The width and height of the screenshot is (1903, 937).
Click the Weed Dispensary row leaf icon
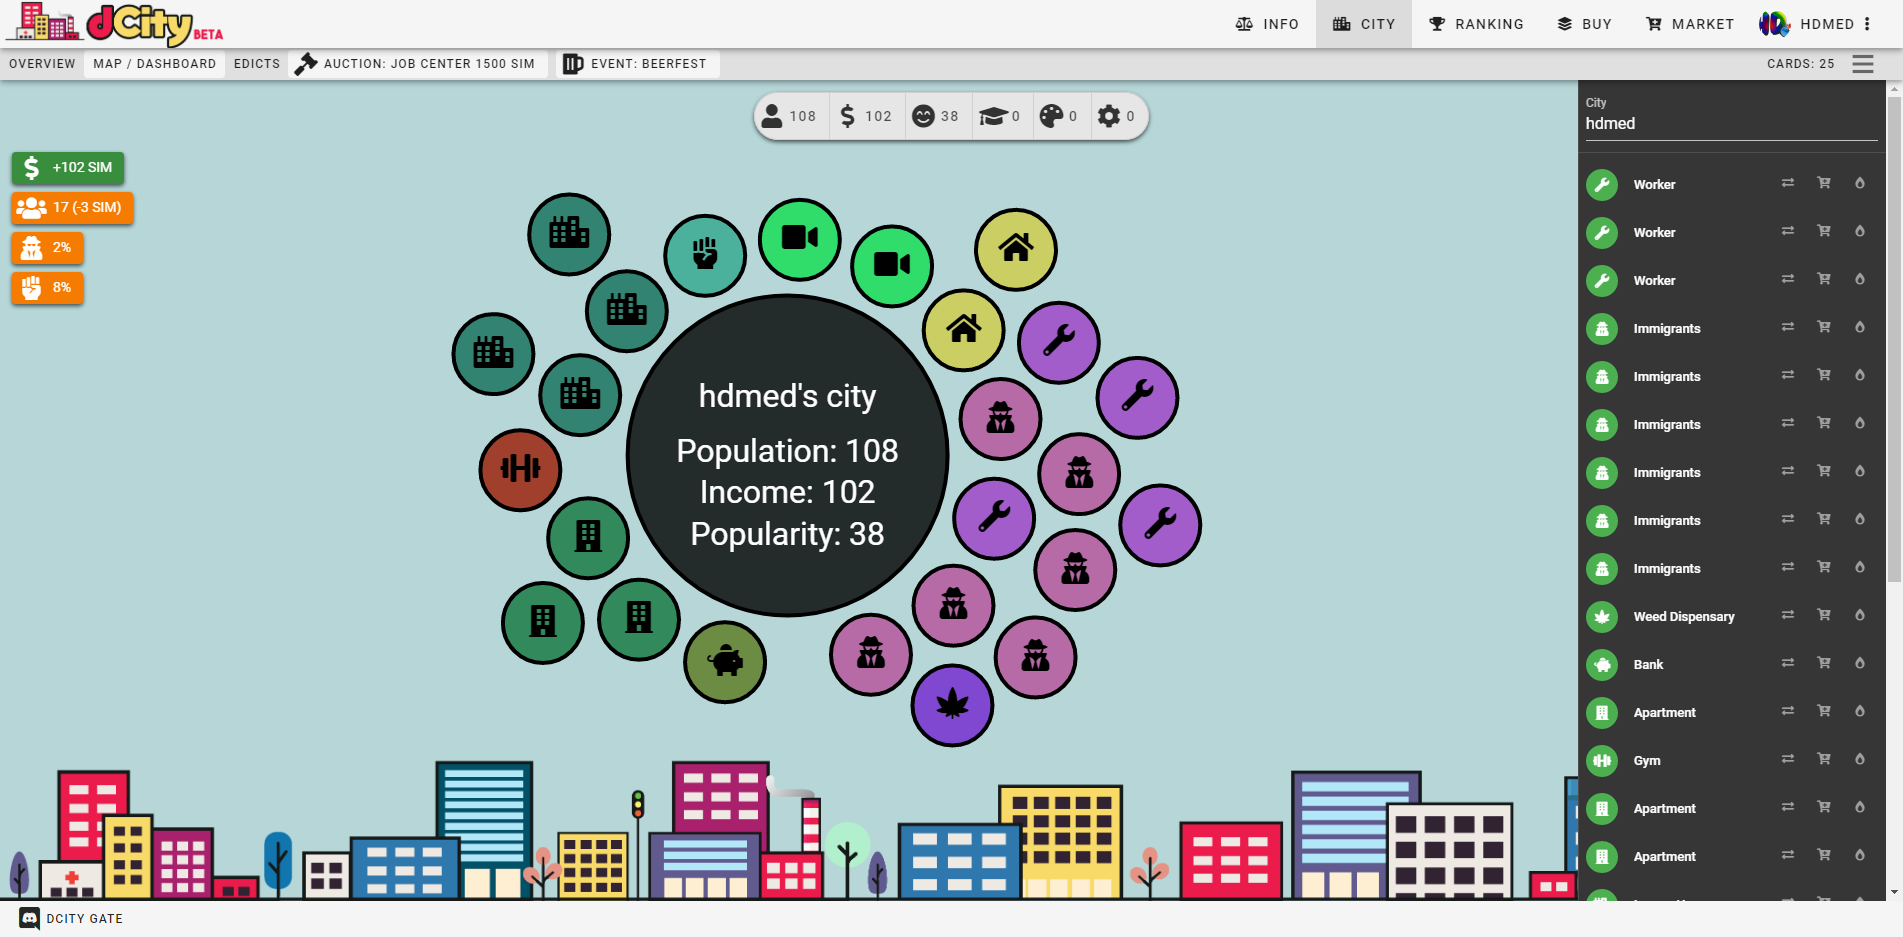pos(1602,617)
